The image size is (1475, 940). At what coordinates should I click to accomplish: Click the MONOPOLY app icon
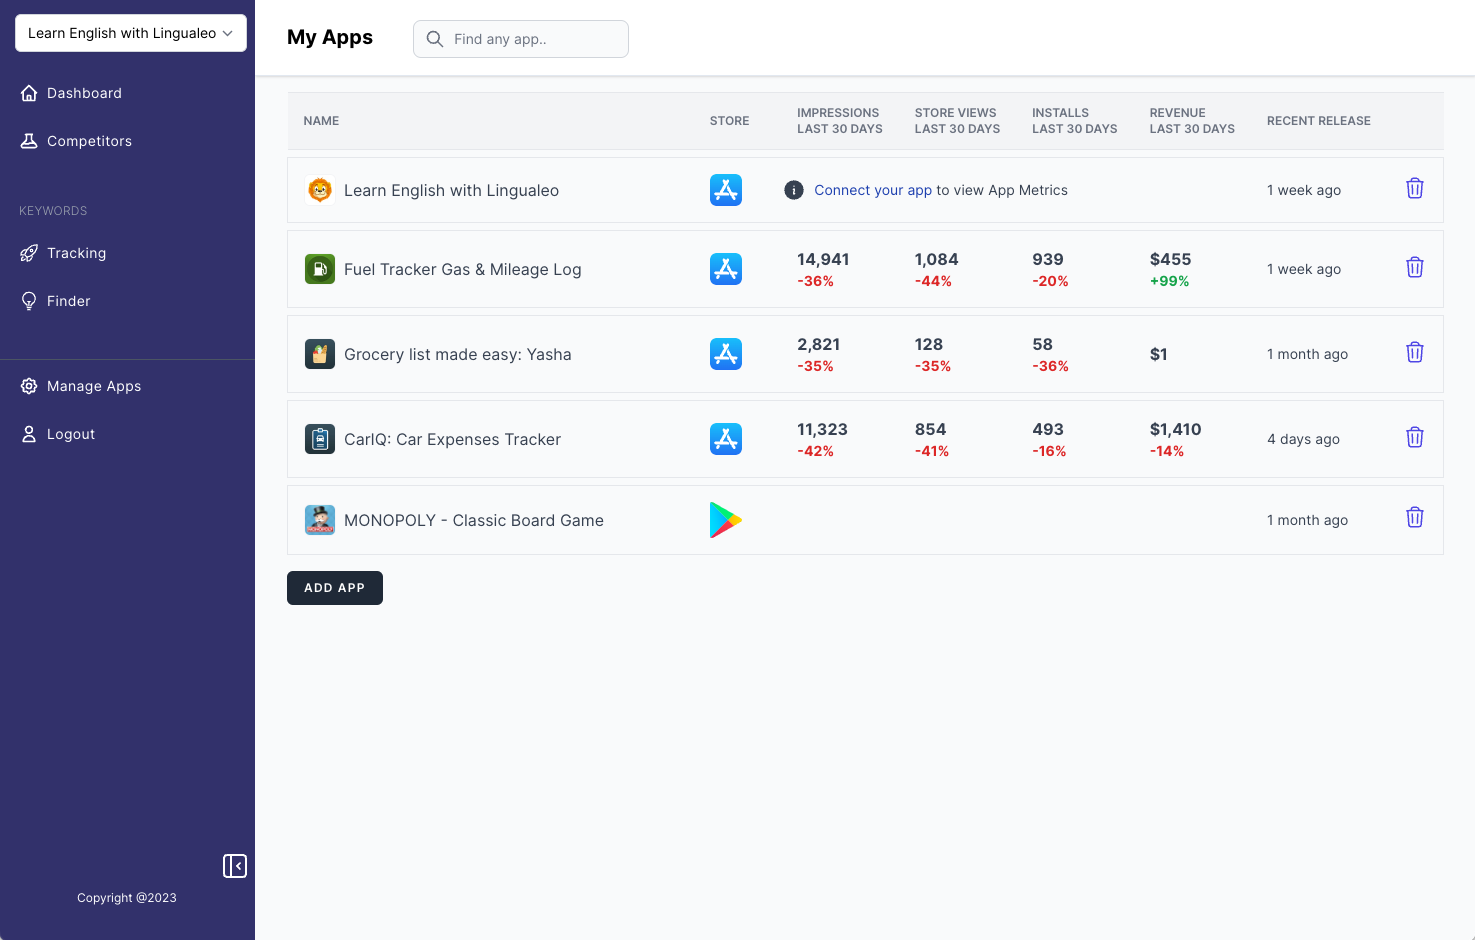coord(320,520)
